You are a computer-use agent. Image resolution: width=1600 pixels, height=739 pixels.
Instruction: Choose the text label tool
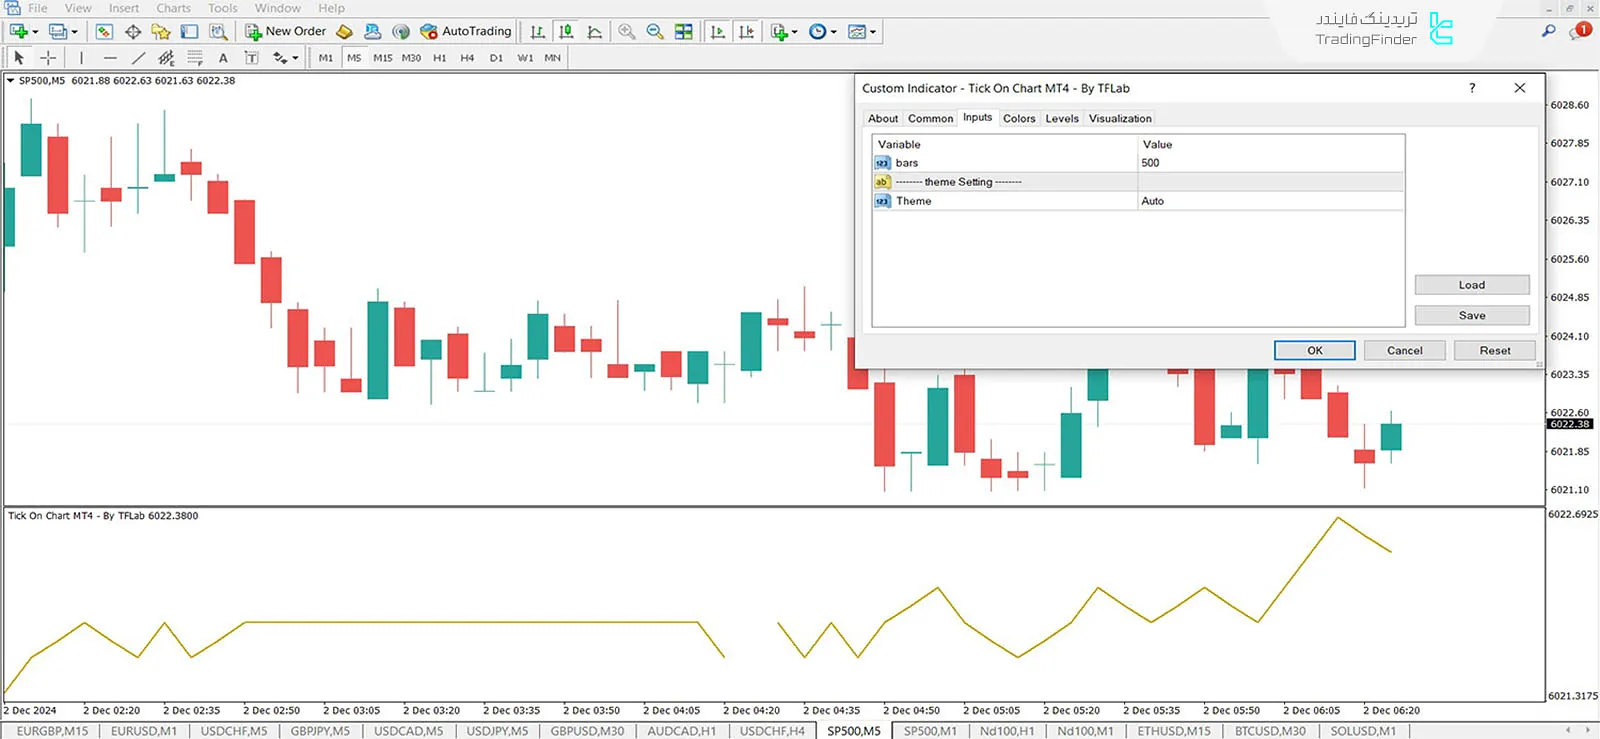pyautogui.click(x=223, y=58)
